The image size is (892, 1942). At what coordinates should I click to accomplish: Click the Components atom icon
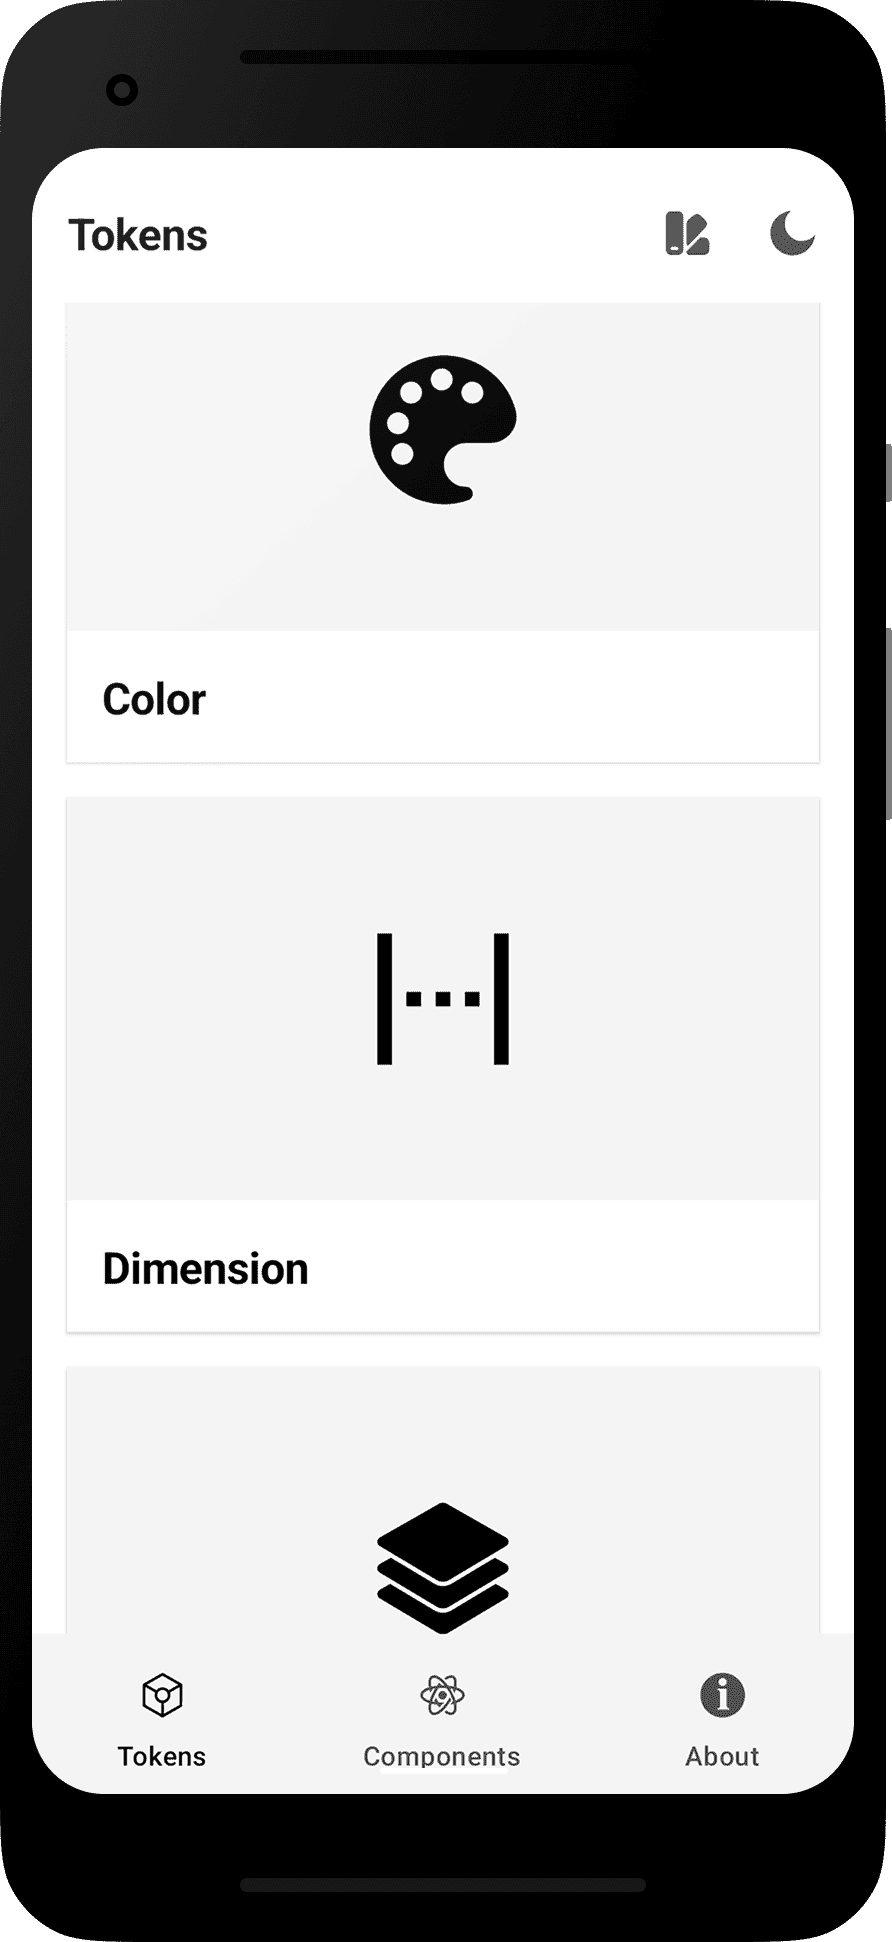coord(442,1696)
